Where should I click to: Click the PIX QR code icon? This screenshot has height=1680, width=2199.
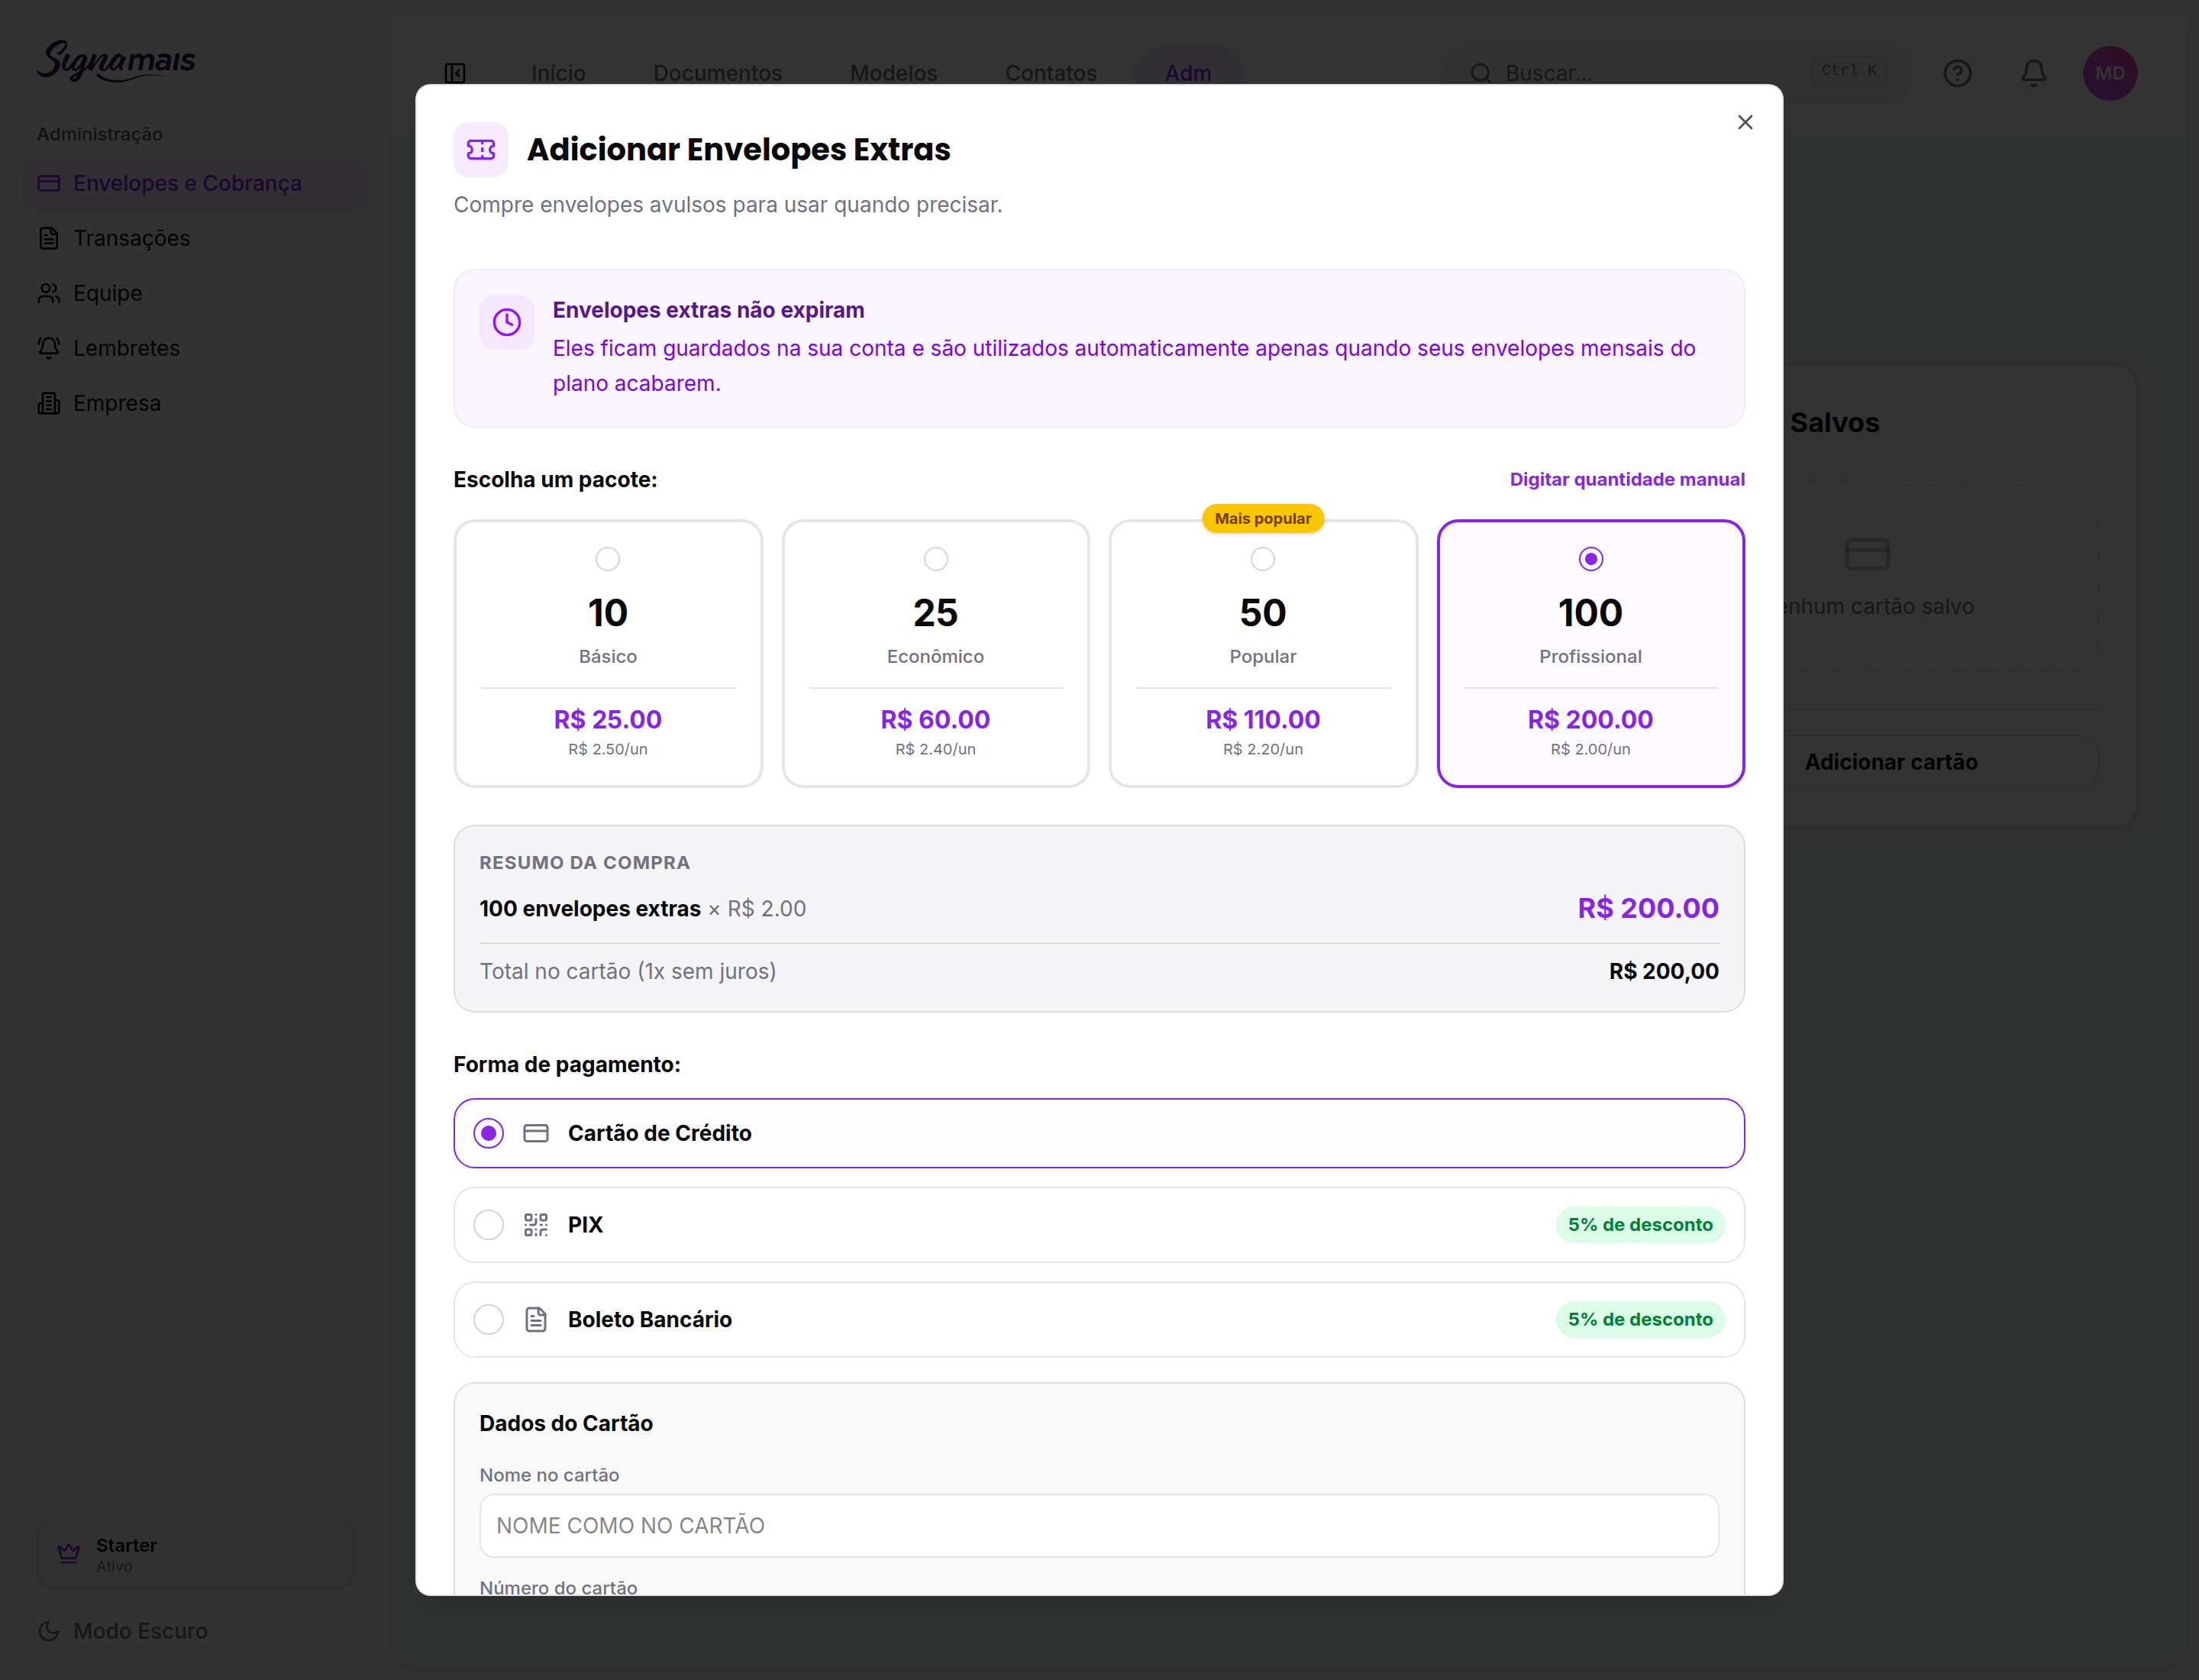(x=536, y=1225)
